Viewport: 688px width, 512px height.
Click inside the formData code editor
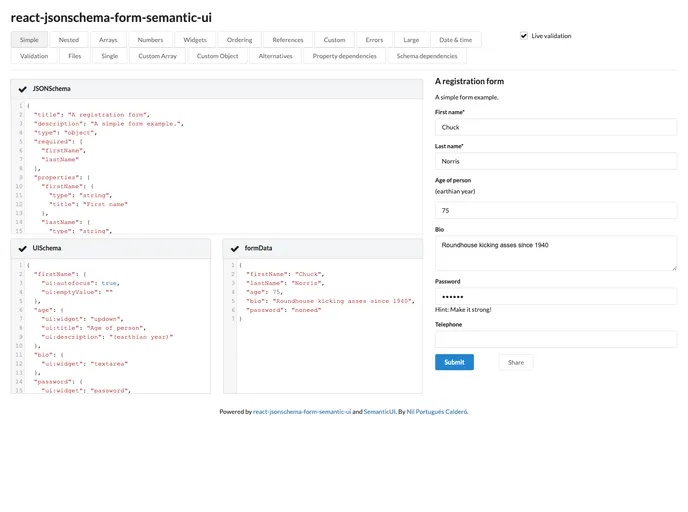click(323, 326)
